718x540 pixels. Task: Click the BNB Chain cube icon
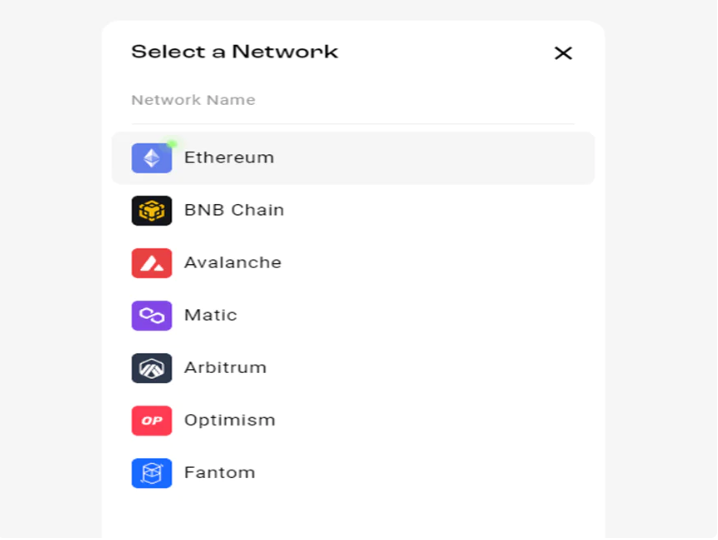pos(152,211)
